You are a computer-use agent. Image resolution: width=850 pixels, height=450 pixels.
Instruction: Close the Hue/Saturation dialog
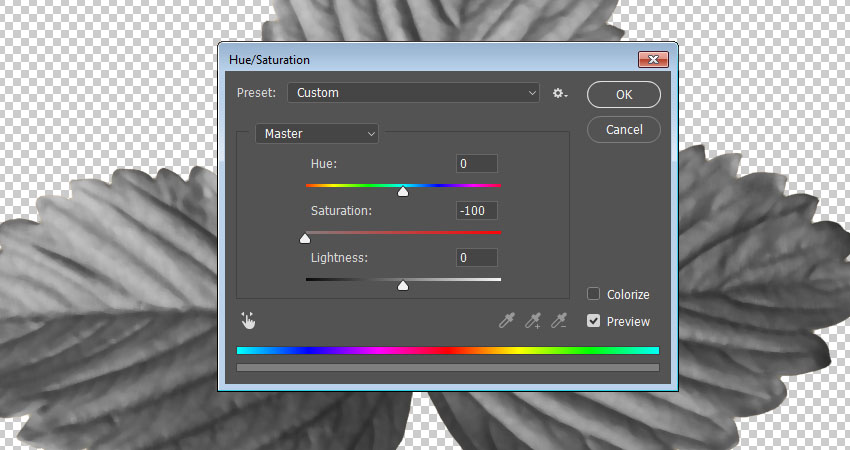[653, 60]
